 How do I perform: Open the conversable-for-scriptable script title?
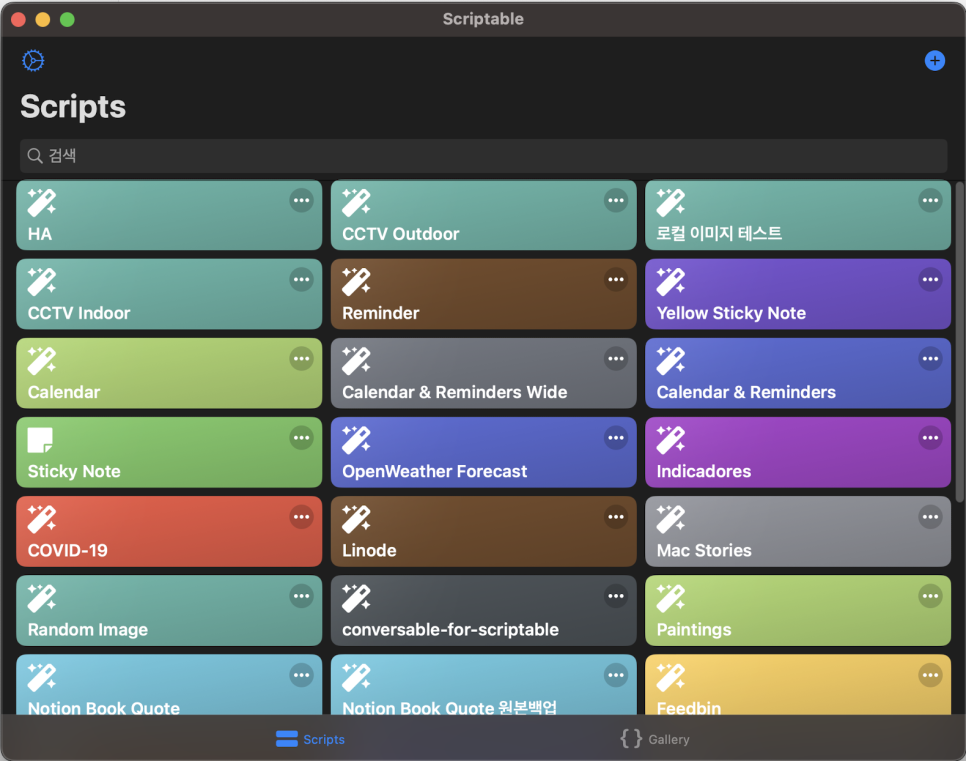(450, 630)
